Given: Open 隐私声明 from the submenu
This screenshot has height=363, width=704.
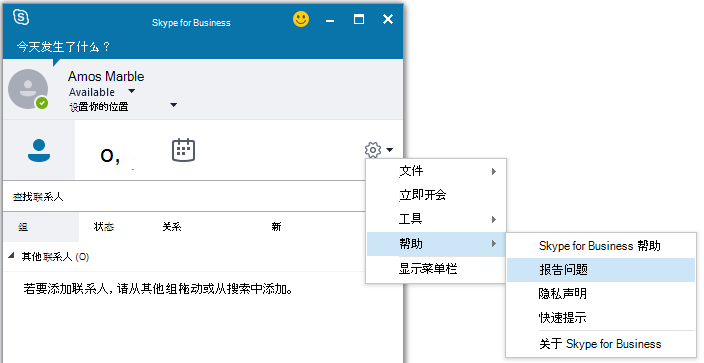Looking at the screenshot, I should tap(601, 293).
